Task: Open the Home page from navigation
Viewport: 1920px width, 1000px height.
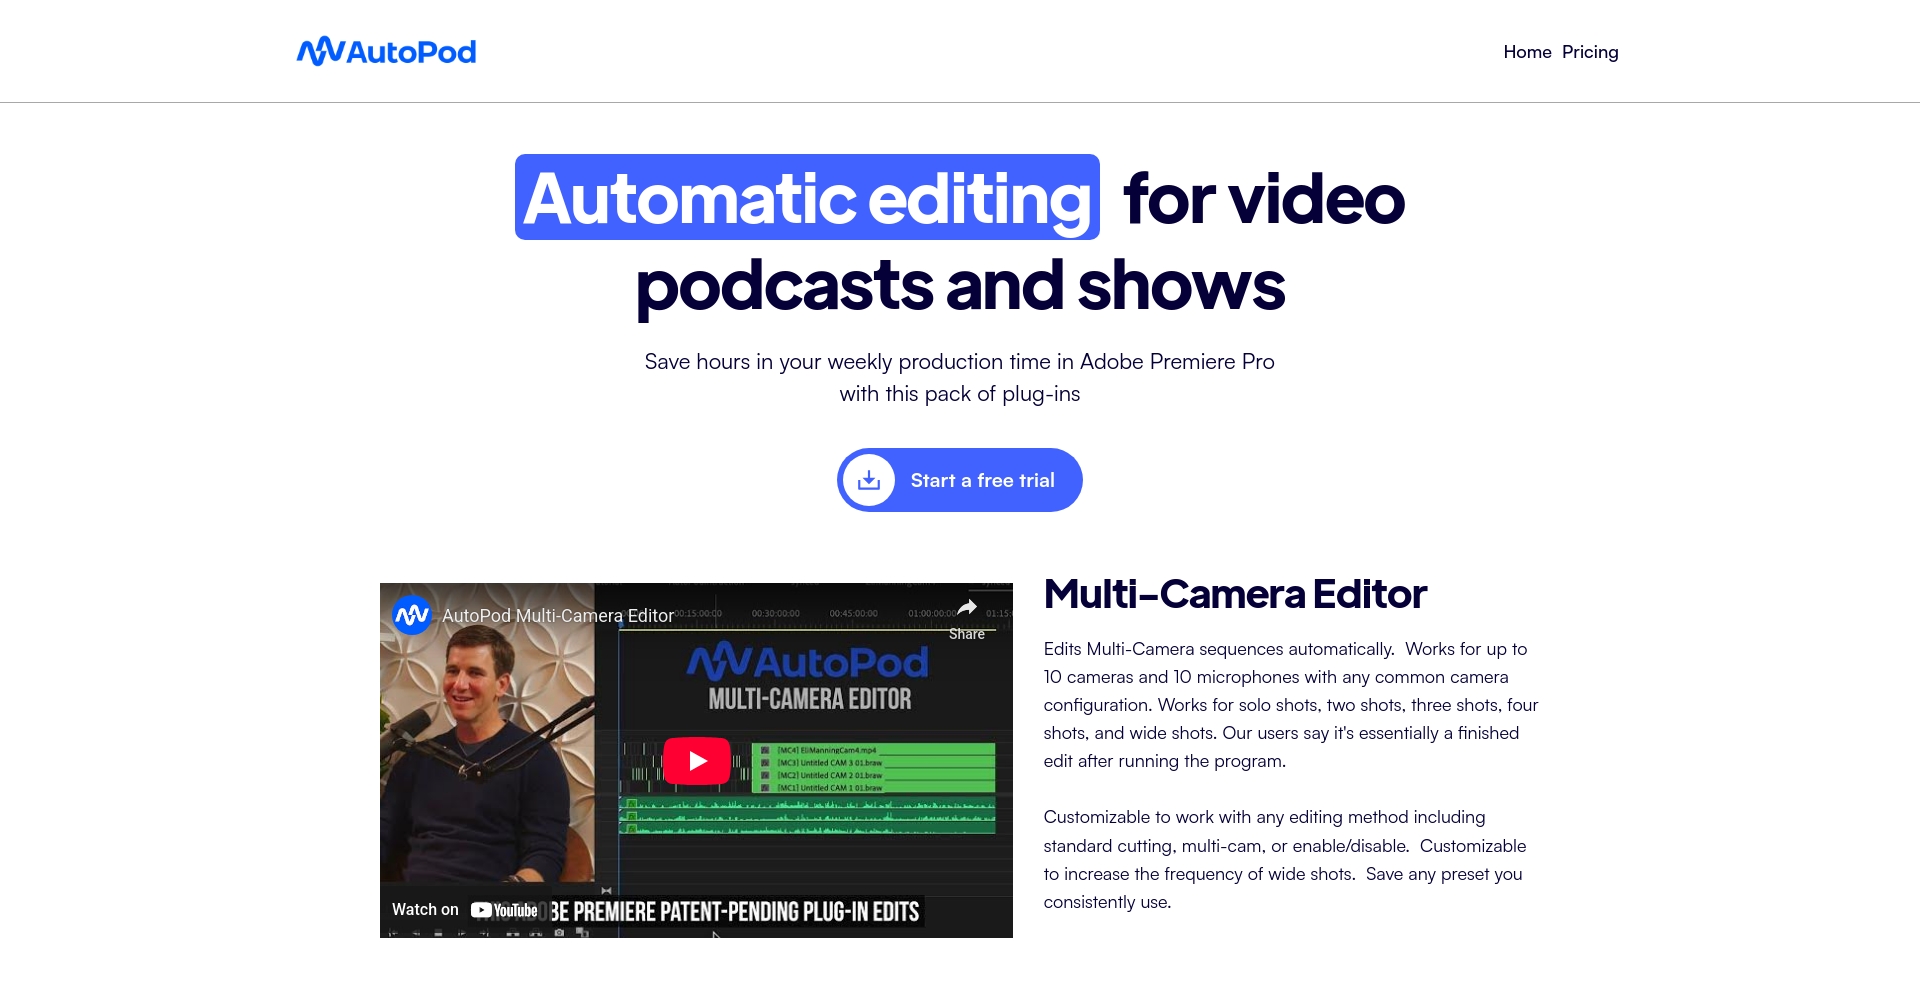Action: click(x=1526, y=52)
